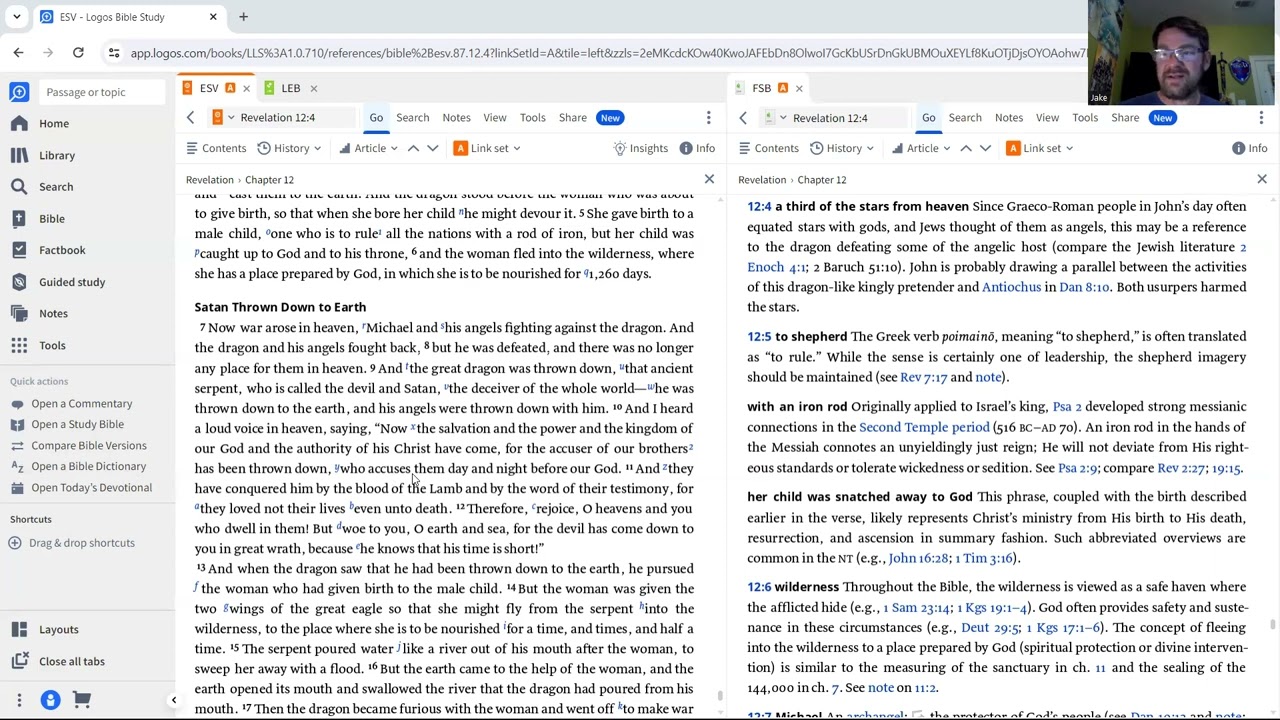Reload the browser page
The height and width of the screenshot is (720, 1280).
(78, 52)
